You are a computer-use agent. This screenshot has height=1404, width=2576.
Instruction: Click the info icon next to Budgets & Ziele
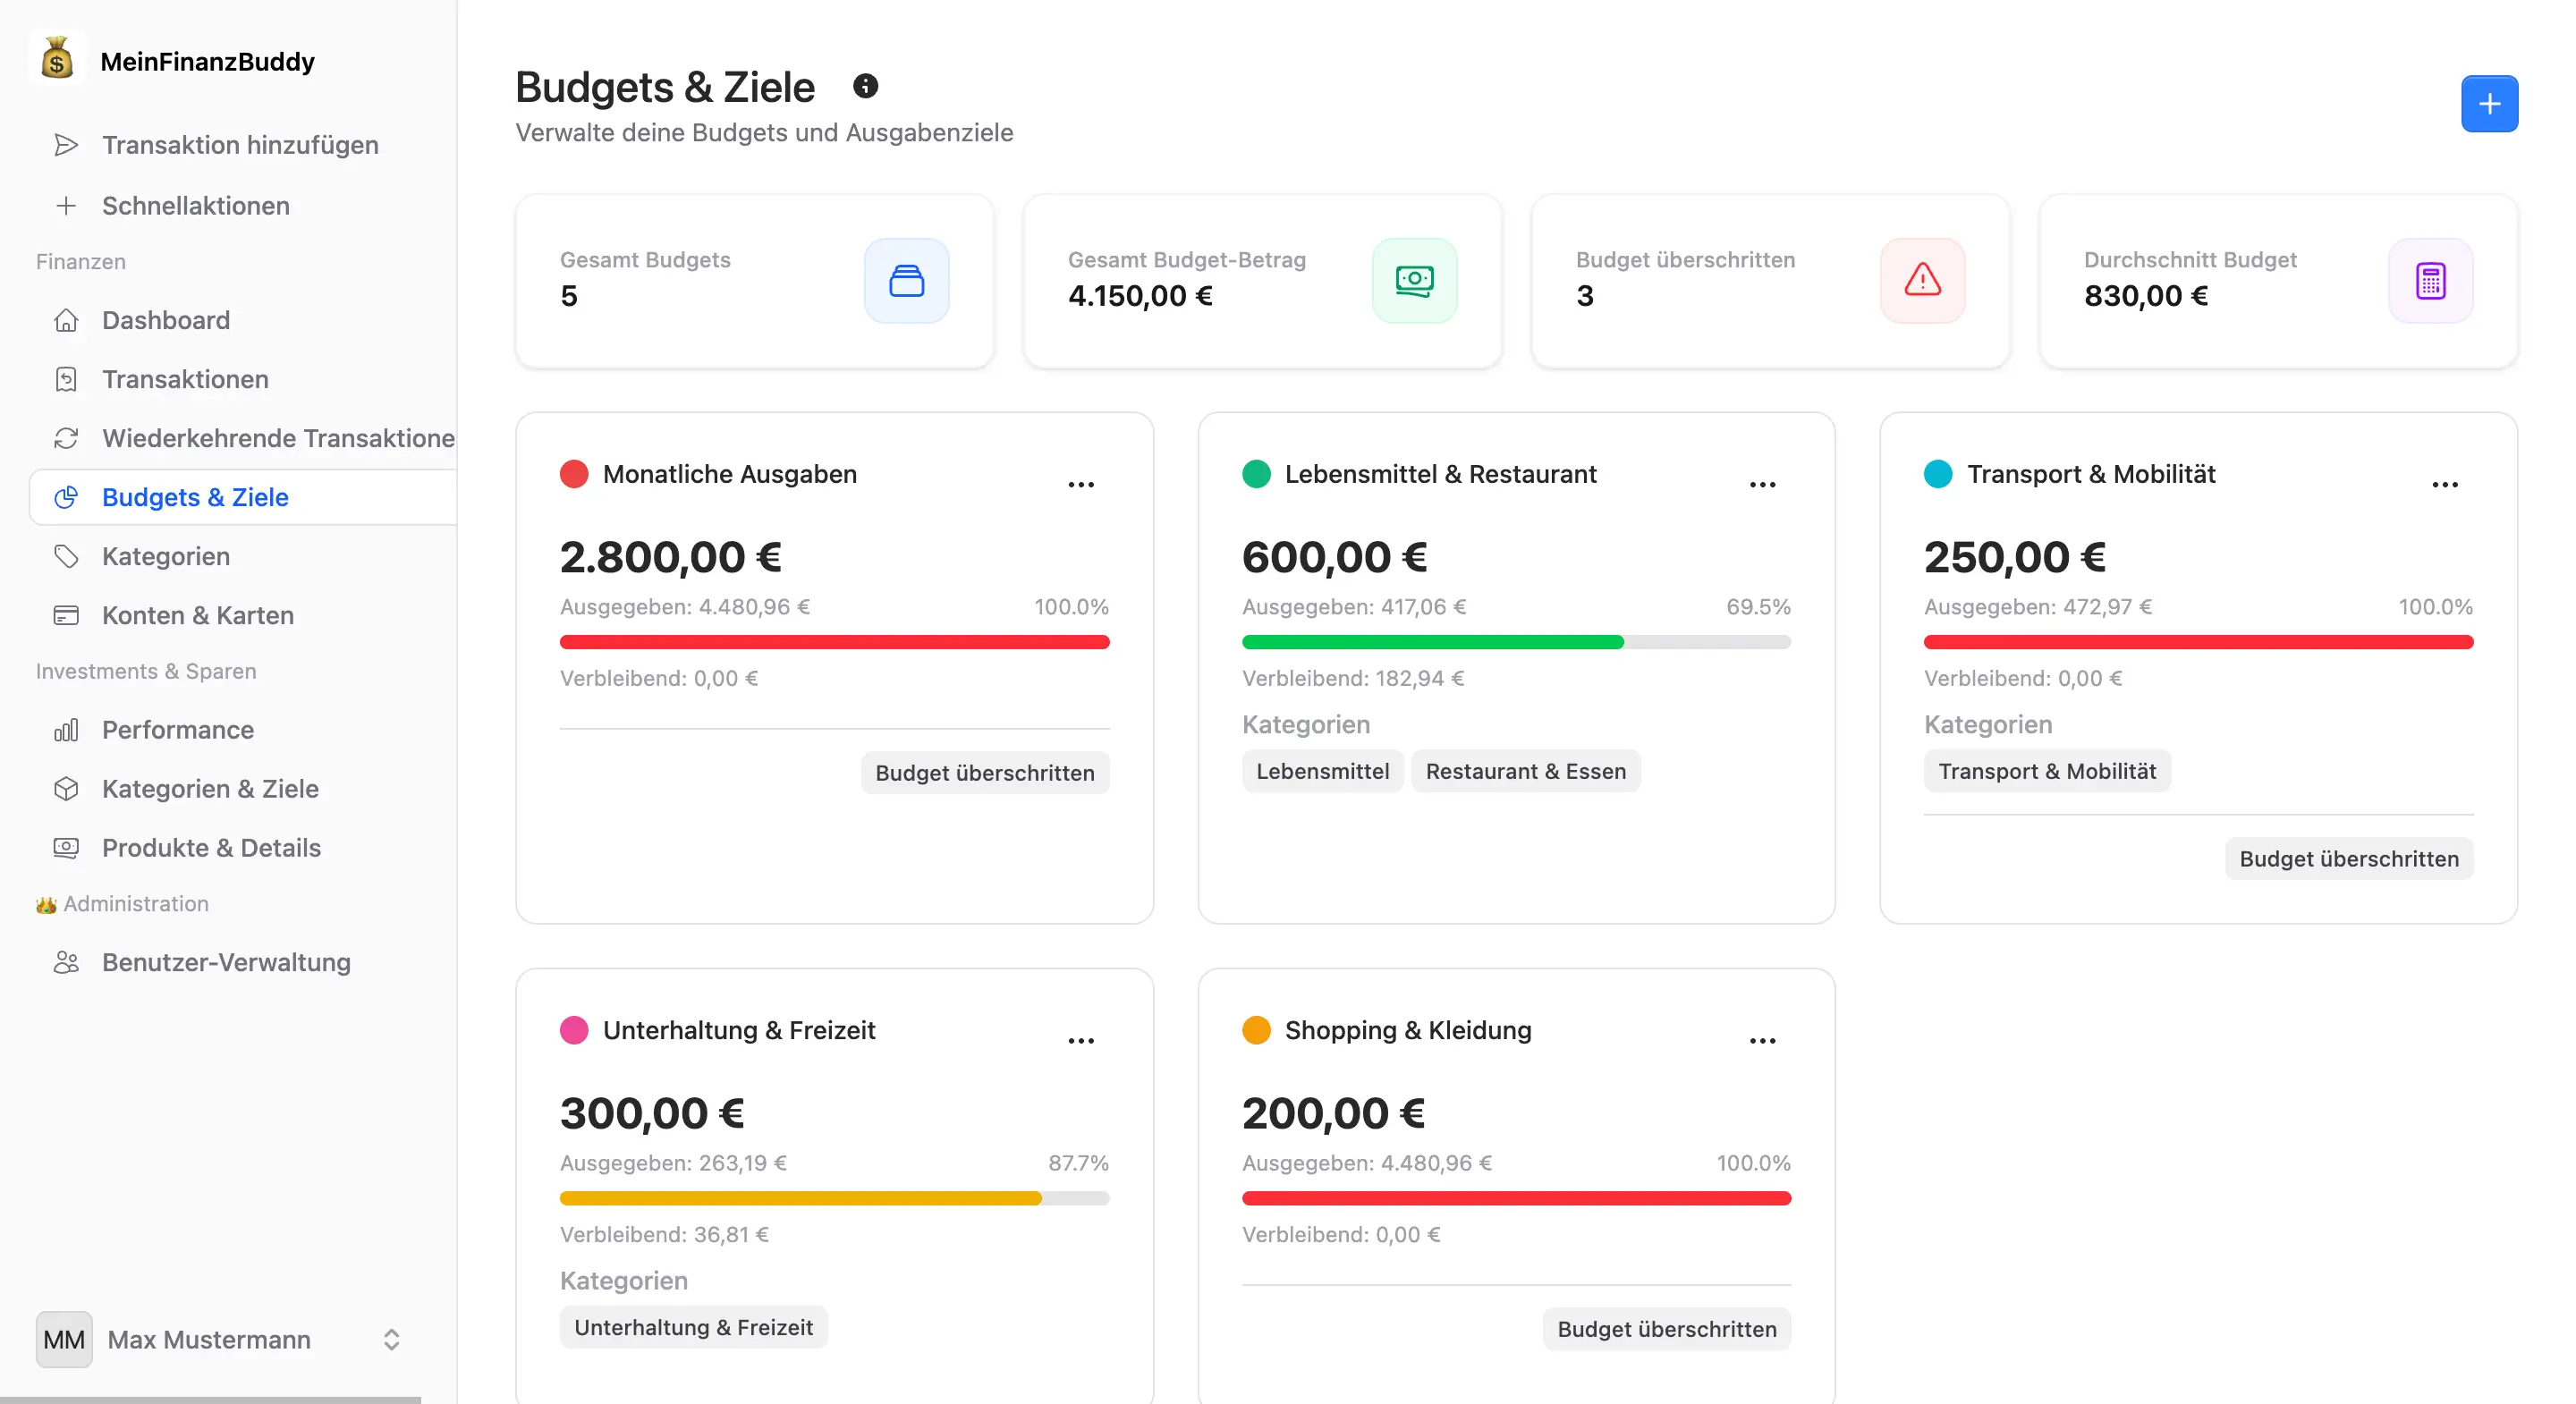(866, 86)
